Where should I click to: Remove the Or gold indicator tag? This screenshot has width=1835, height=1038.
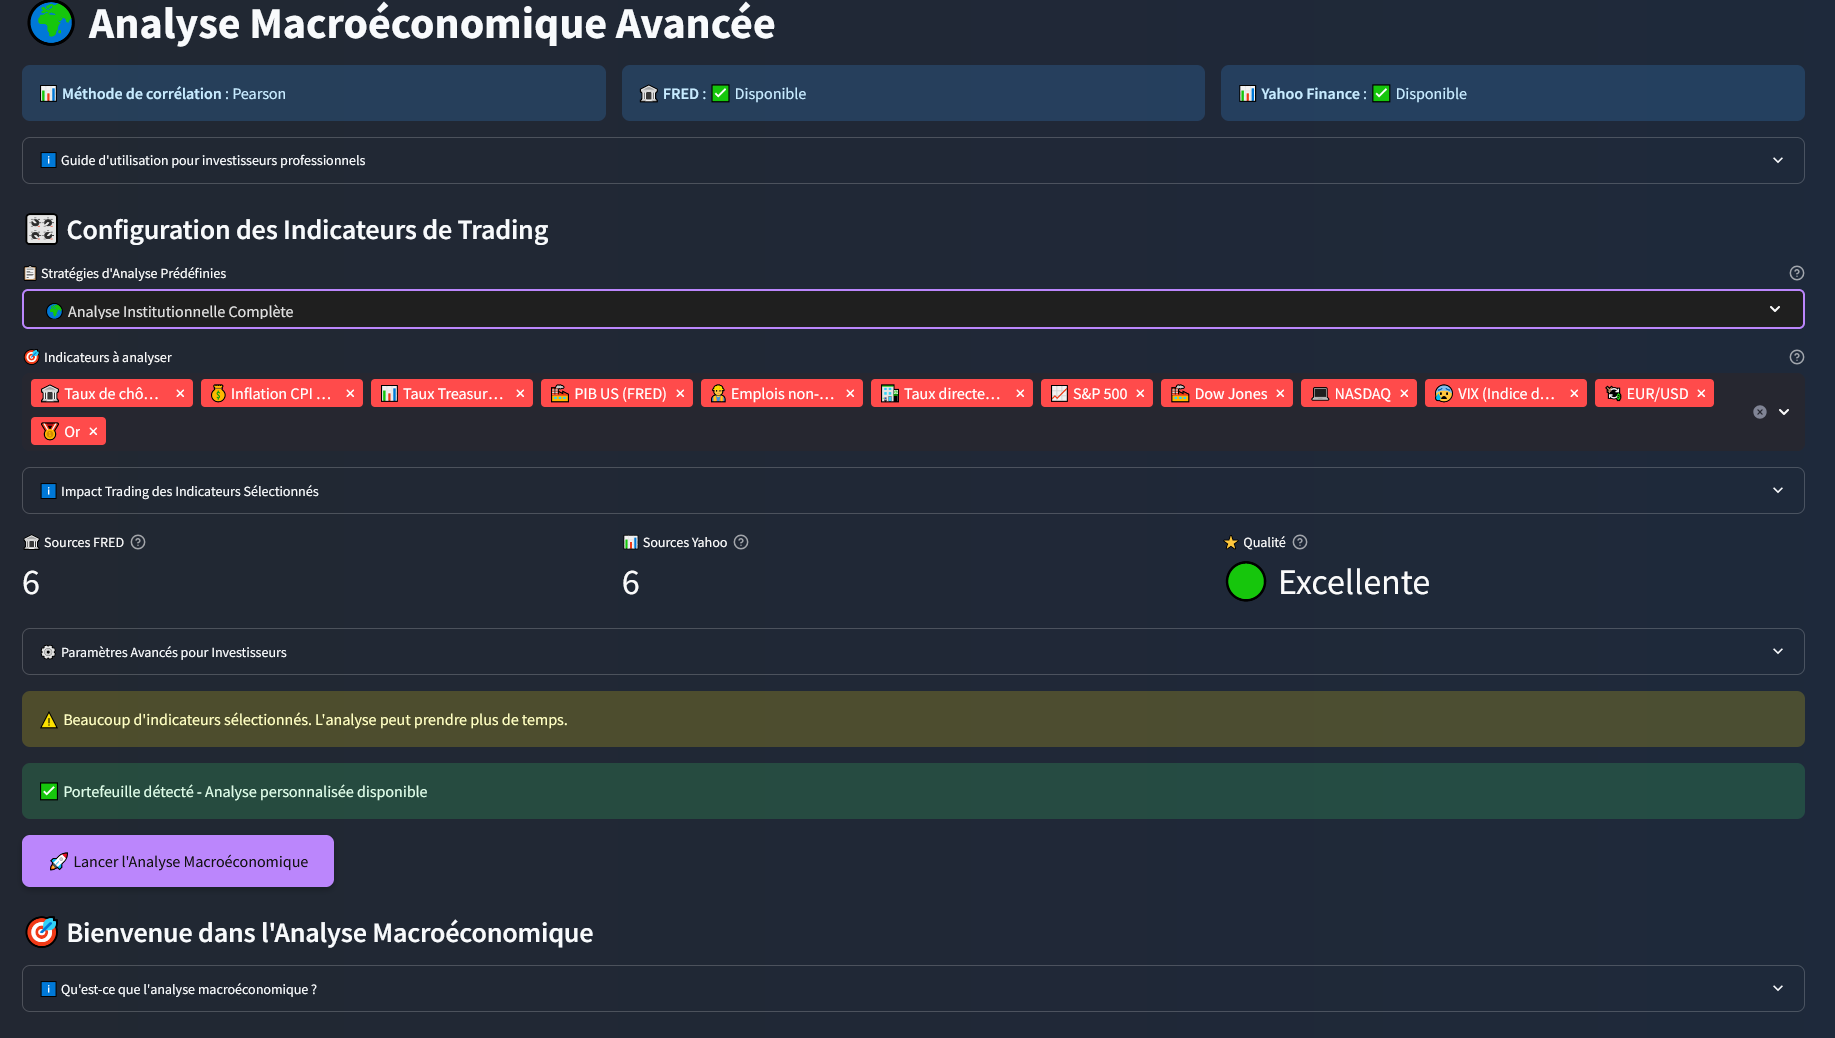93,432
